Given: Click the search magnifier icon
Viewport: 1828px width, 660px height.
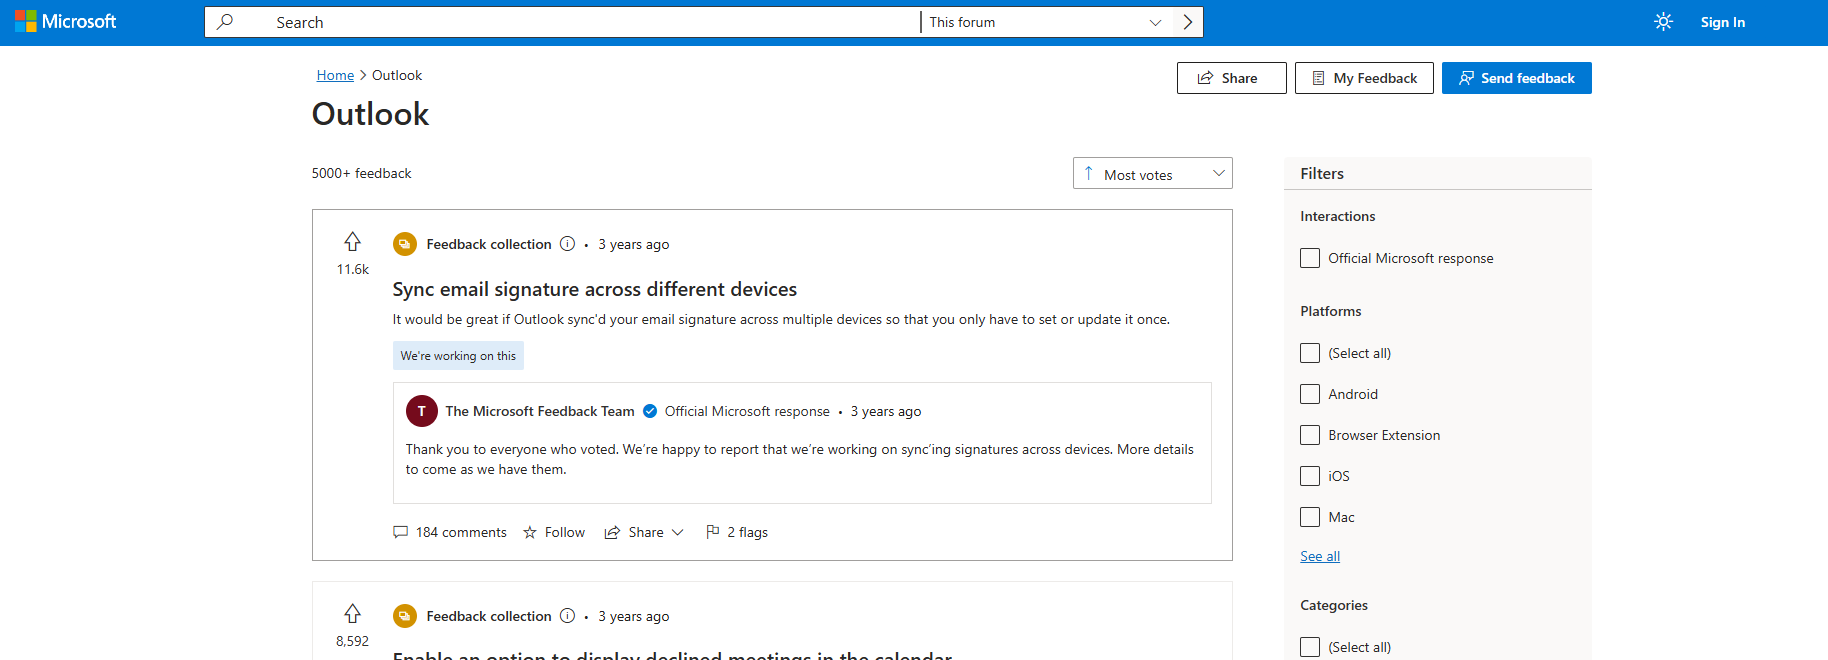Looking at the screenshot, I should pos(225,21).
